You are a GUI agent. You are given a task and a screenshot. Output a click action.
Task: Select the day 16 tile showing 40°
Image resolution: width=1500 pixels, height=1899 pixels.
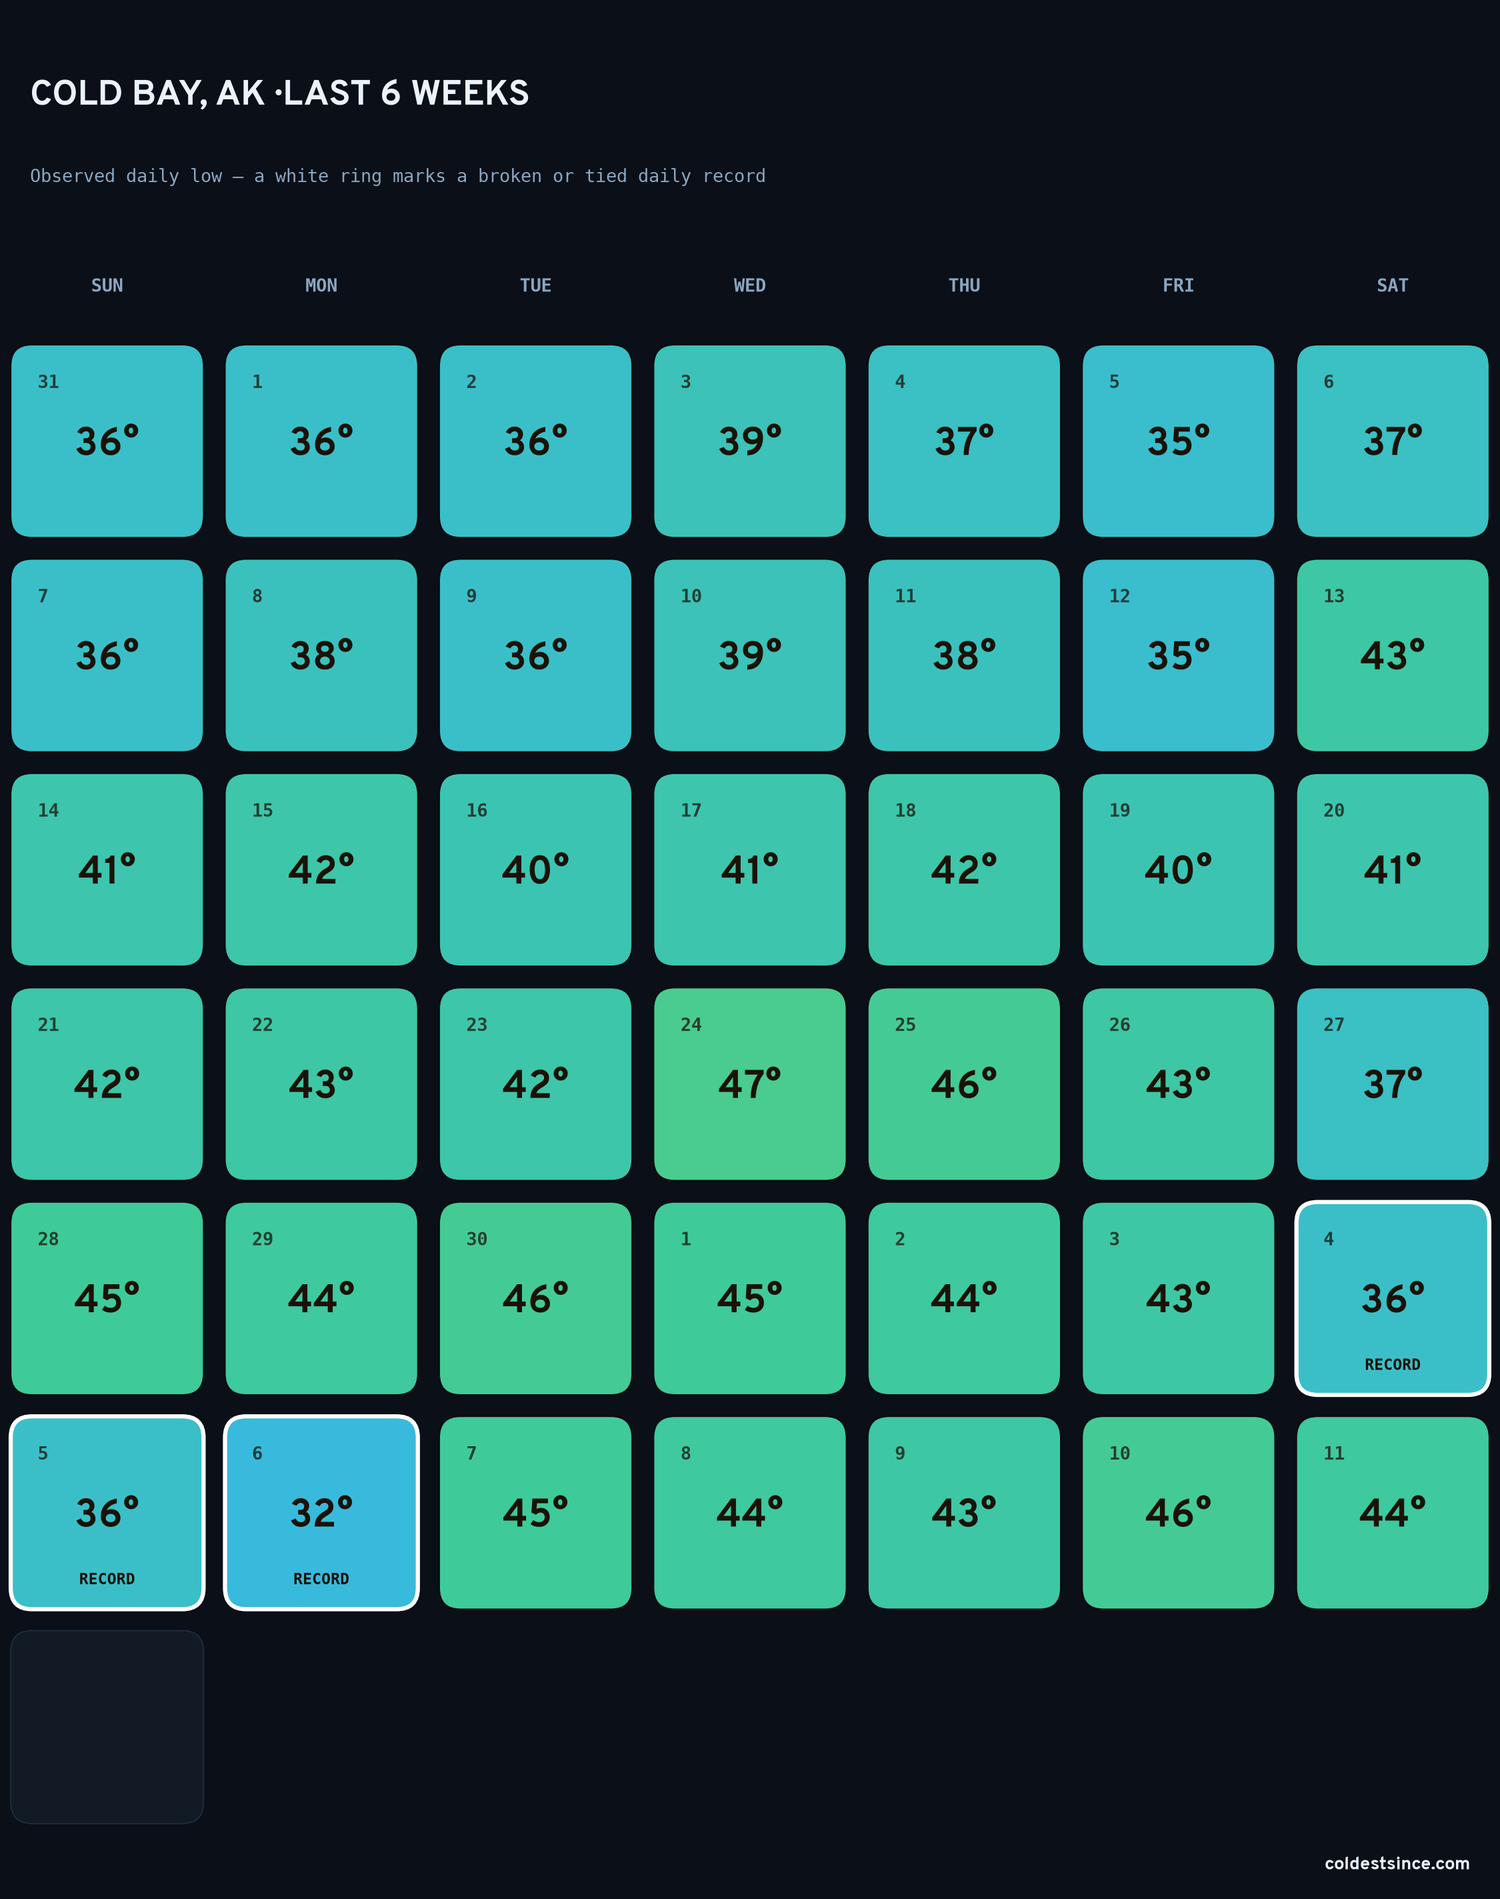[535, 869]
